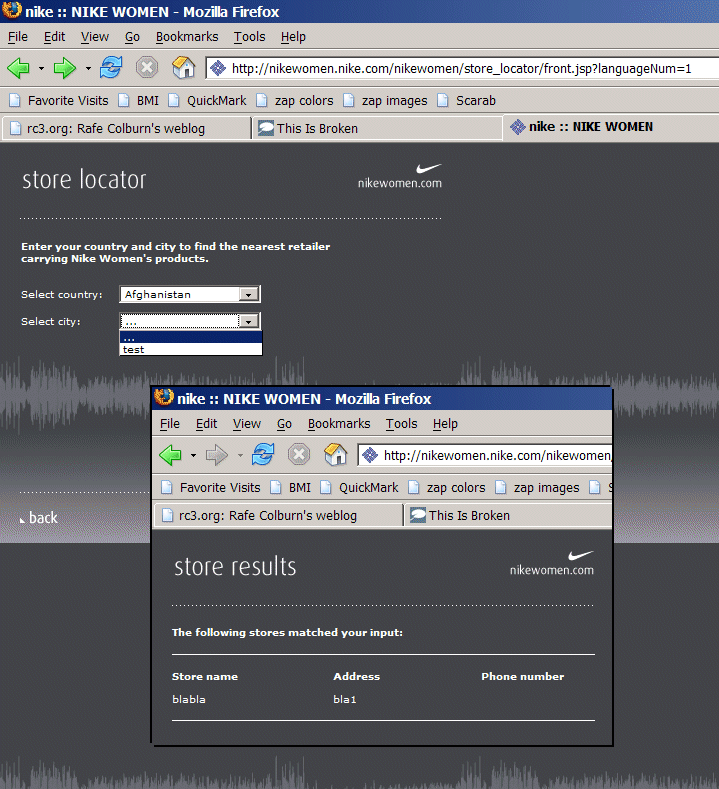Click the back link on store locator
This screenshot has width=719, height=789.
pos(39,518)
